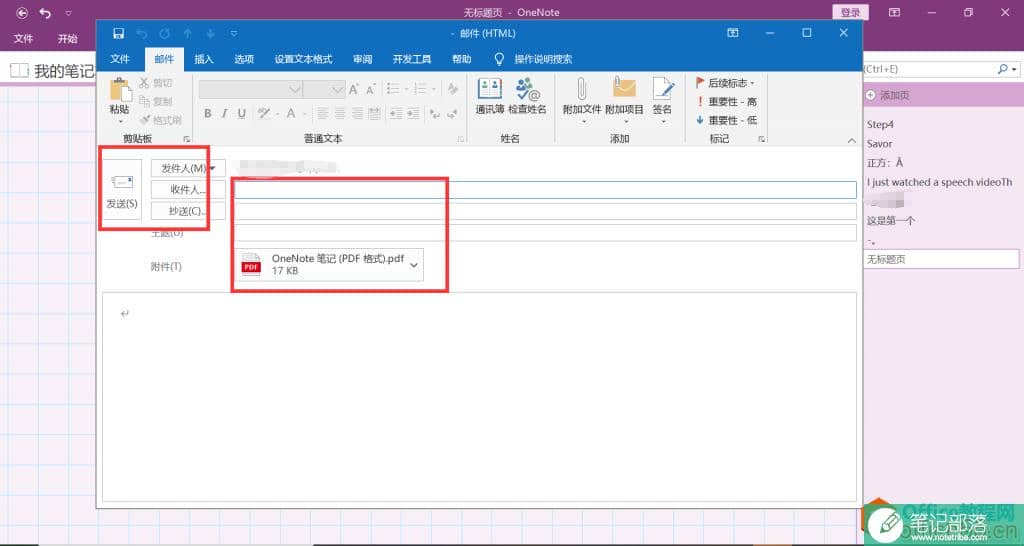Open Quick Access Toolbar customize dropdown
The height and width of the screenshot is (546, 1024).
[234, 33]
